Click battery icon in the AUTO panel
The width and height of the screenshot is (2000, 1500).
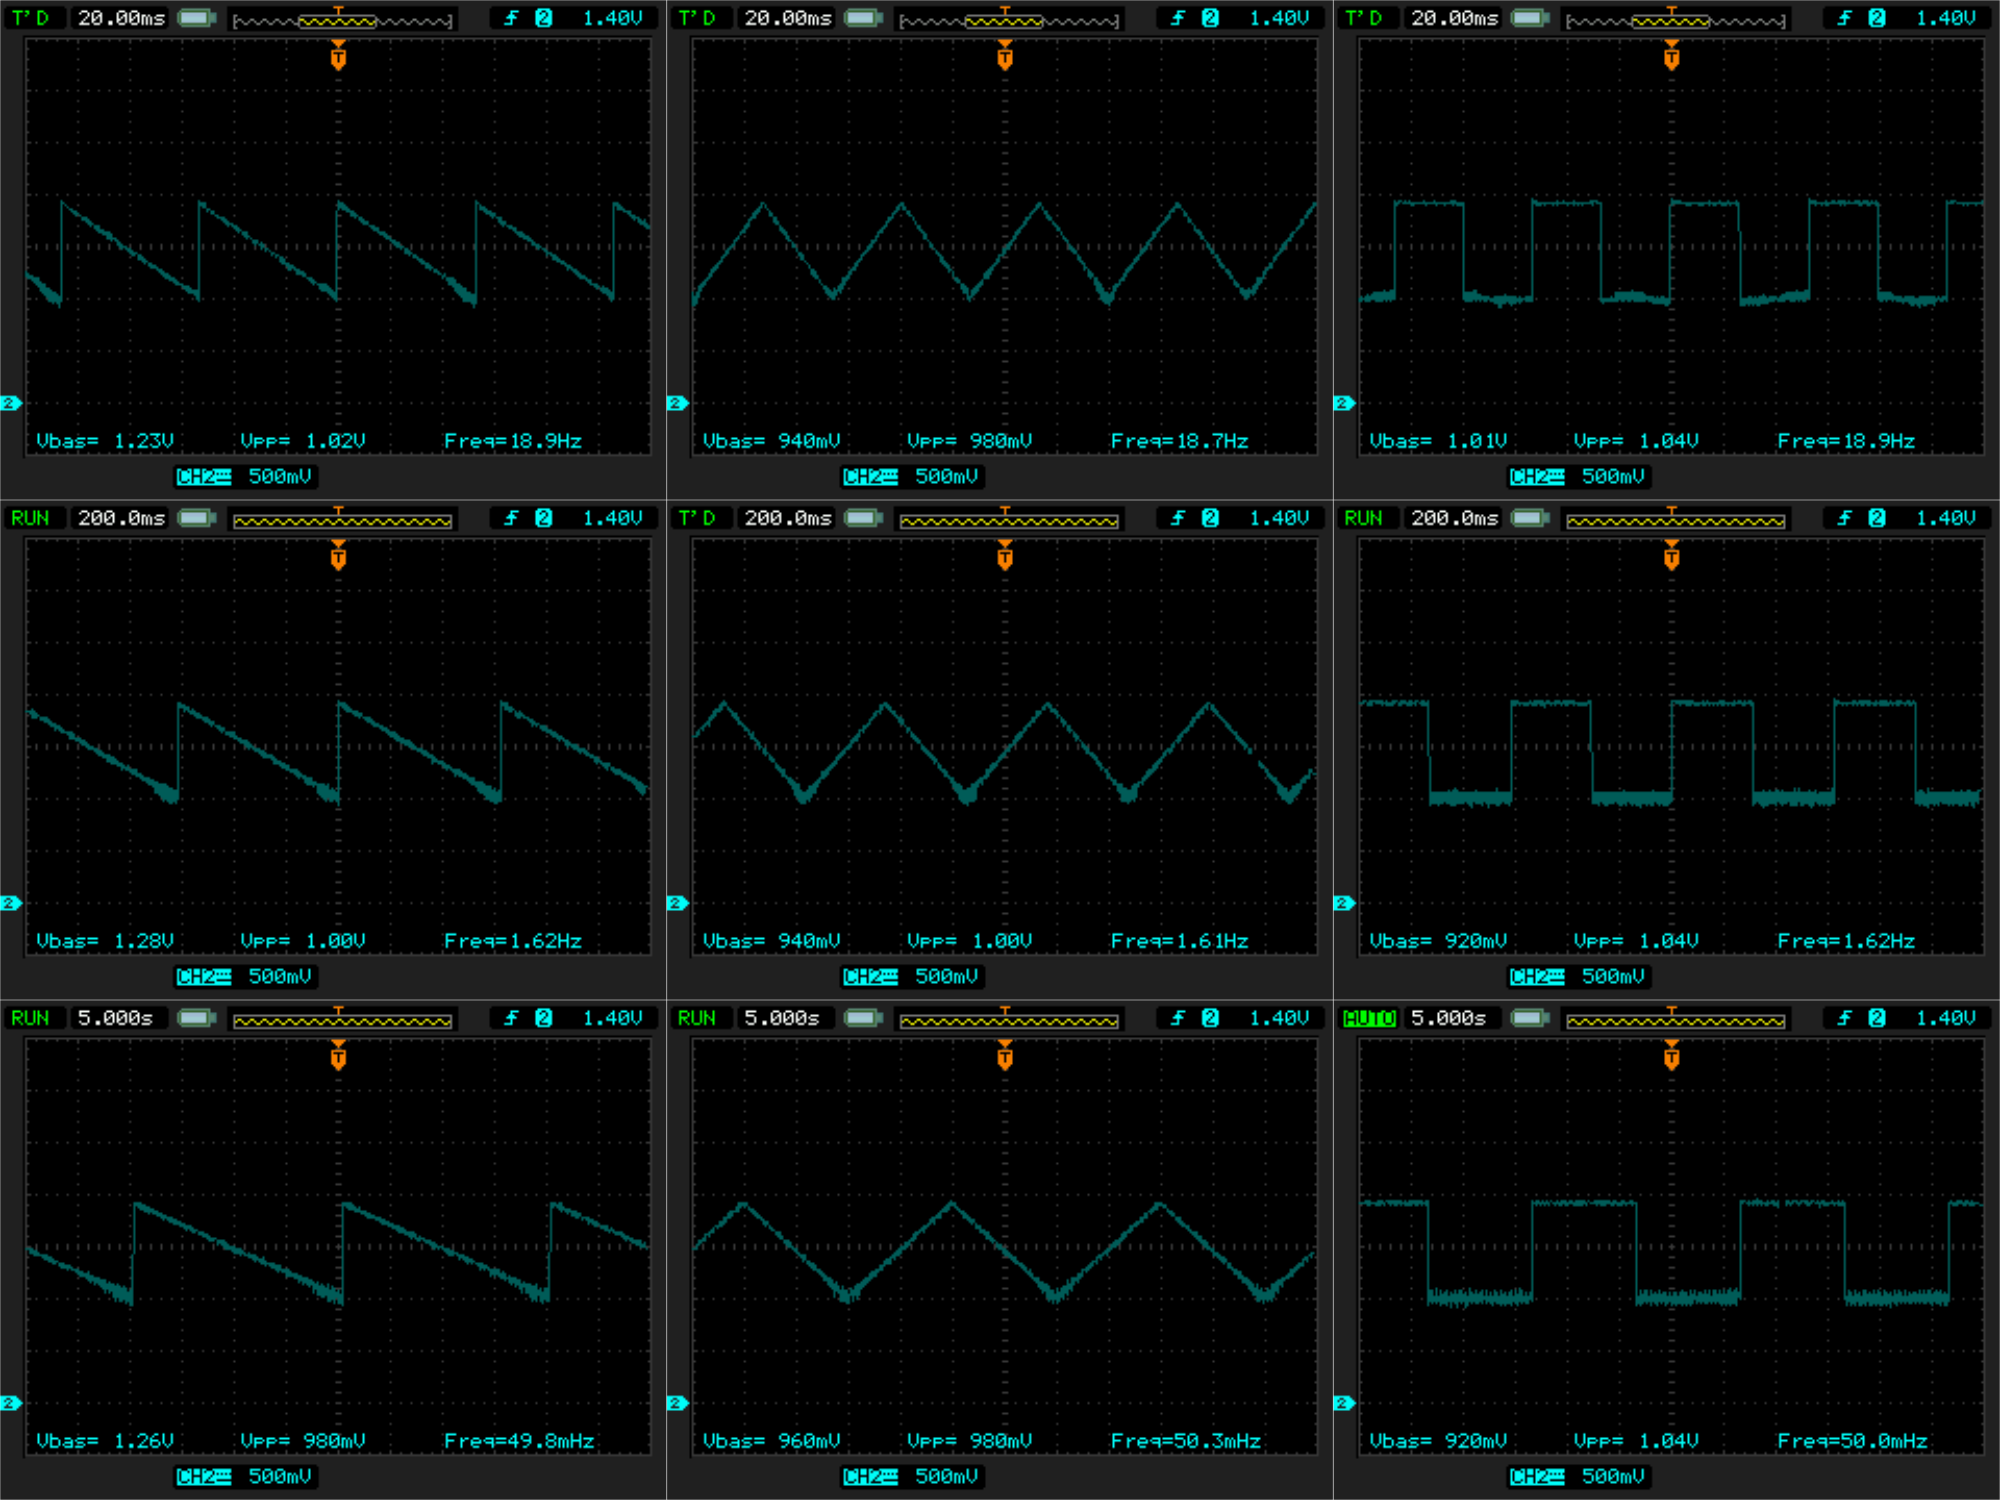1531,1018
